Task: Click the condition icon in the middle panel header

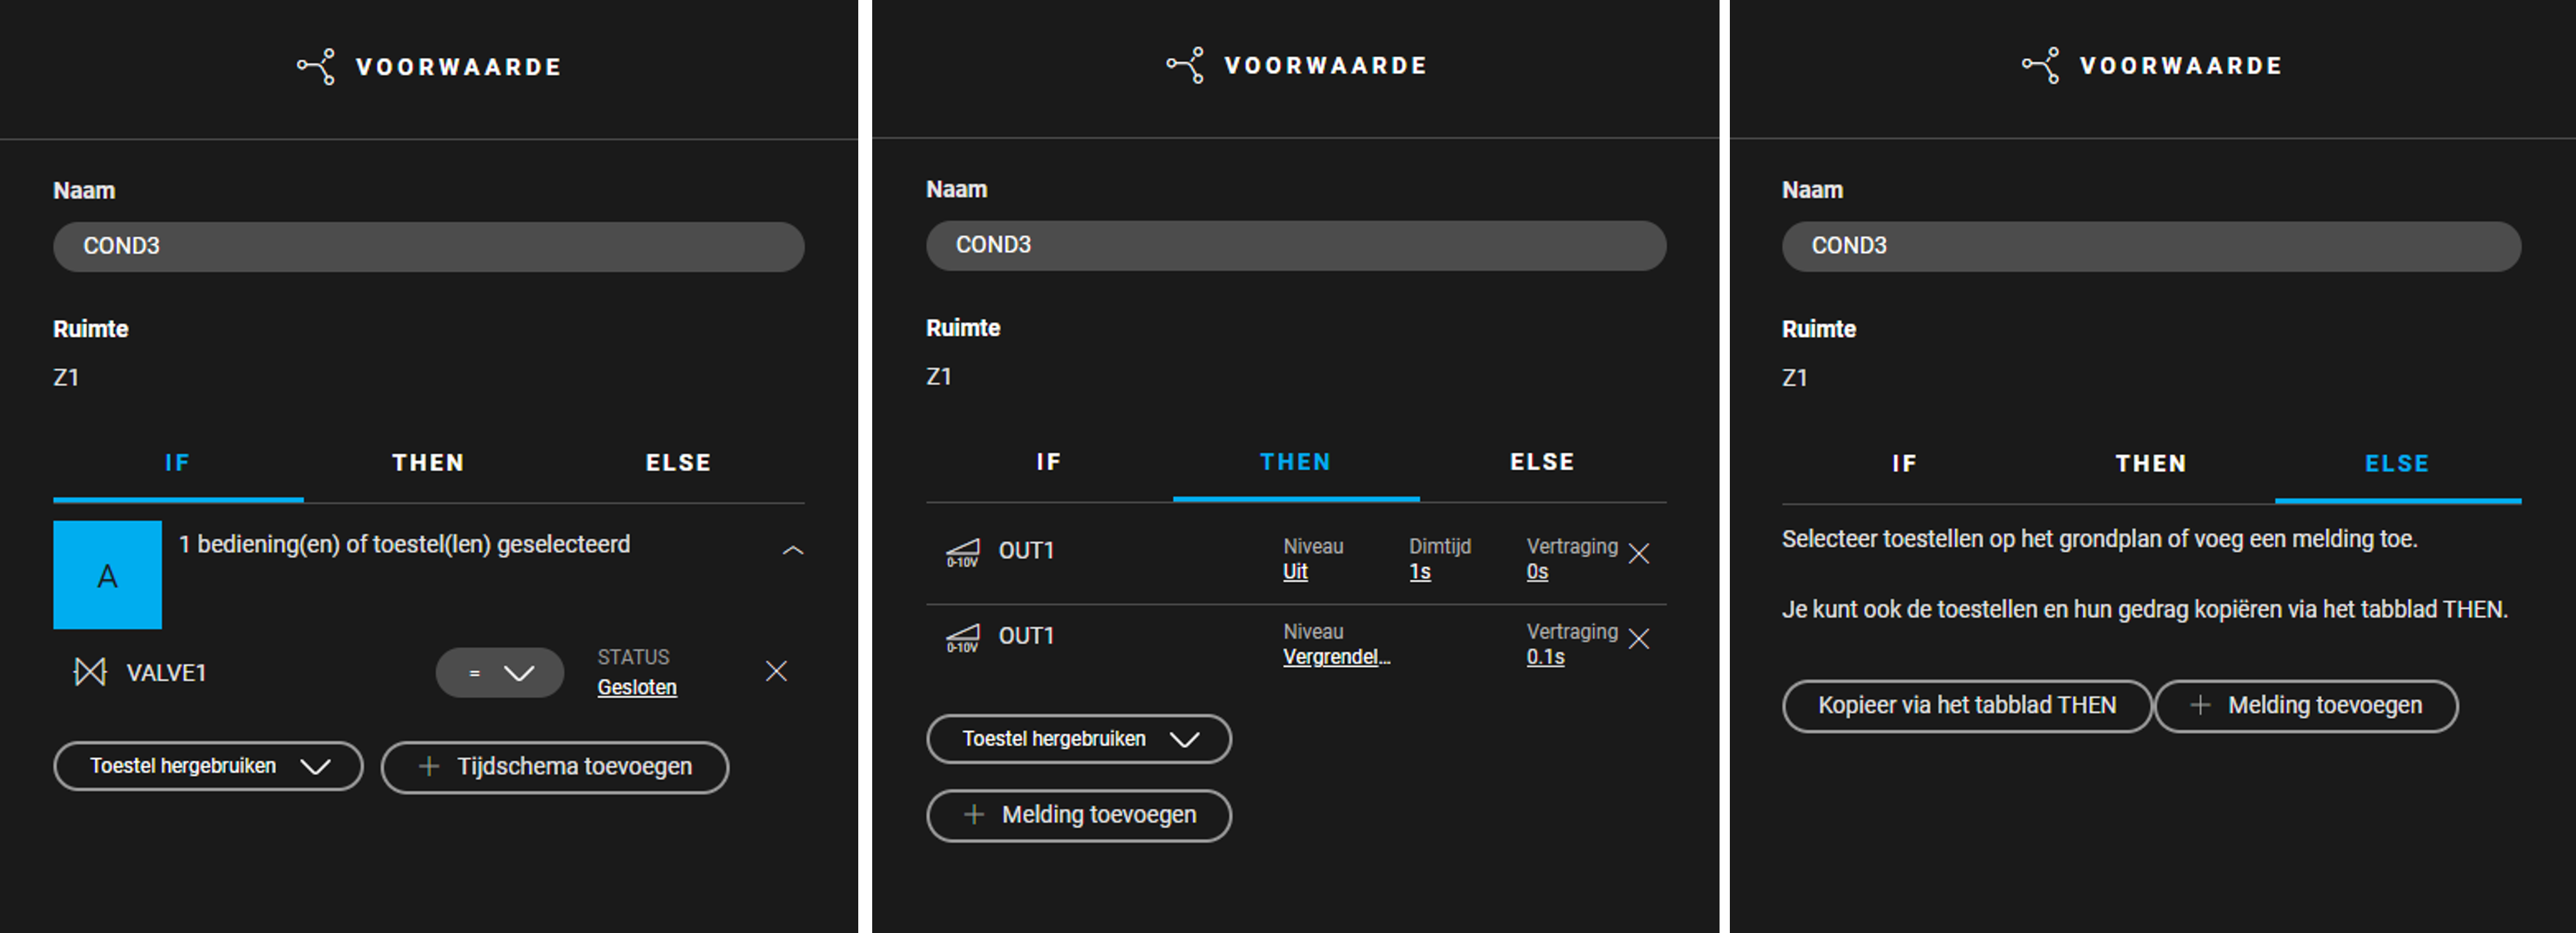Action: click(1185, 65)
